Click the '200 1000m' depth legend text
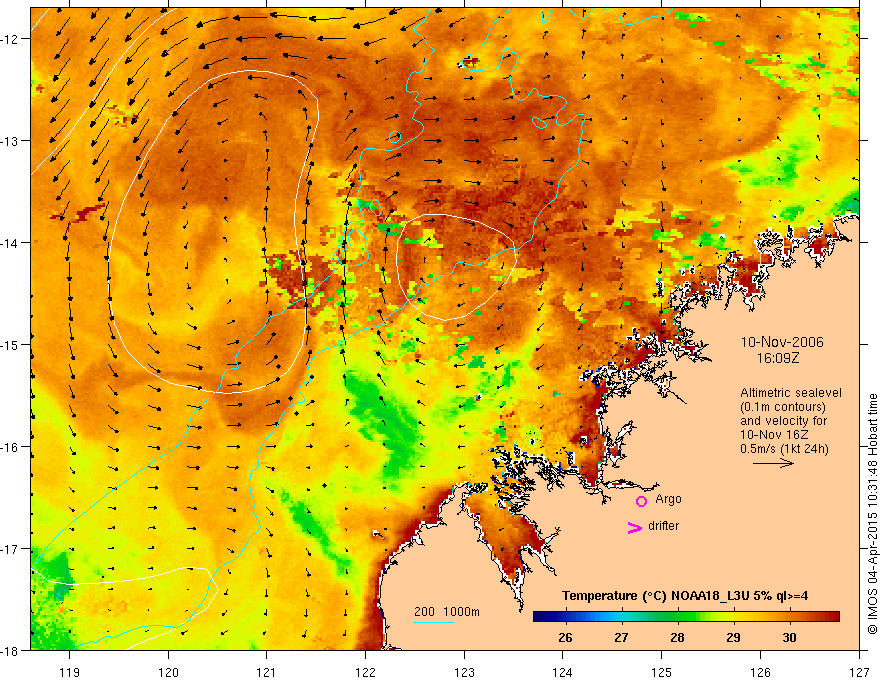The width and height of the screenshot is (880, 680). (447, 612)
